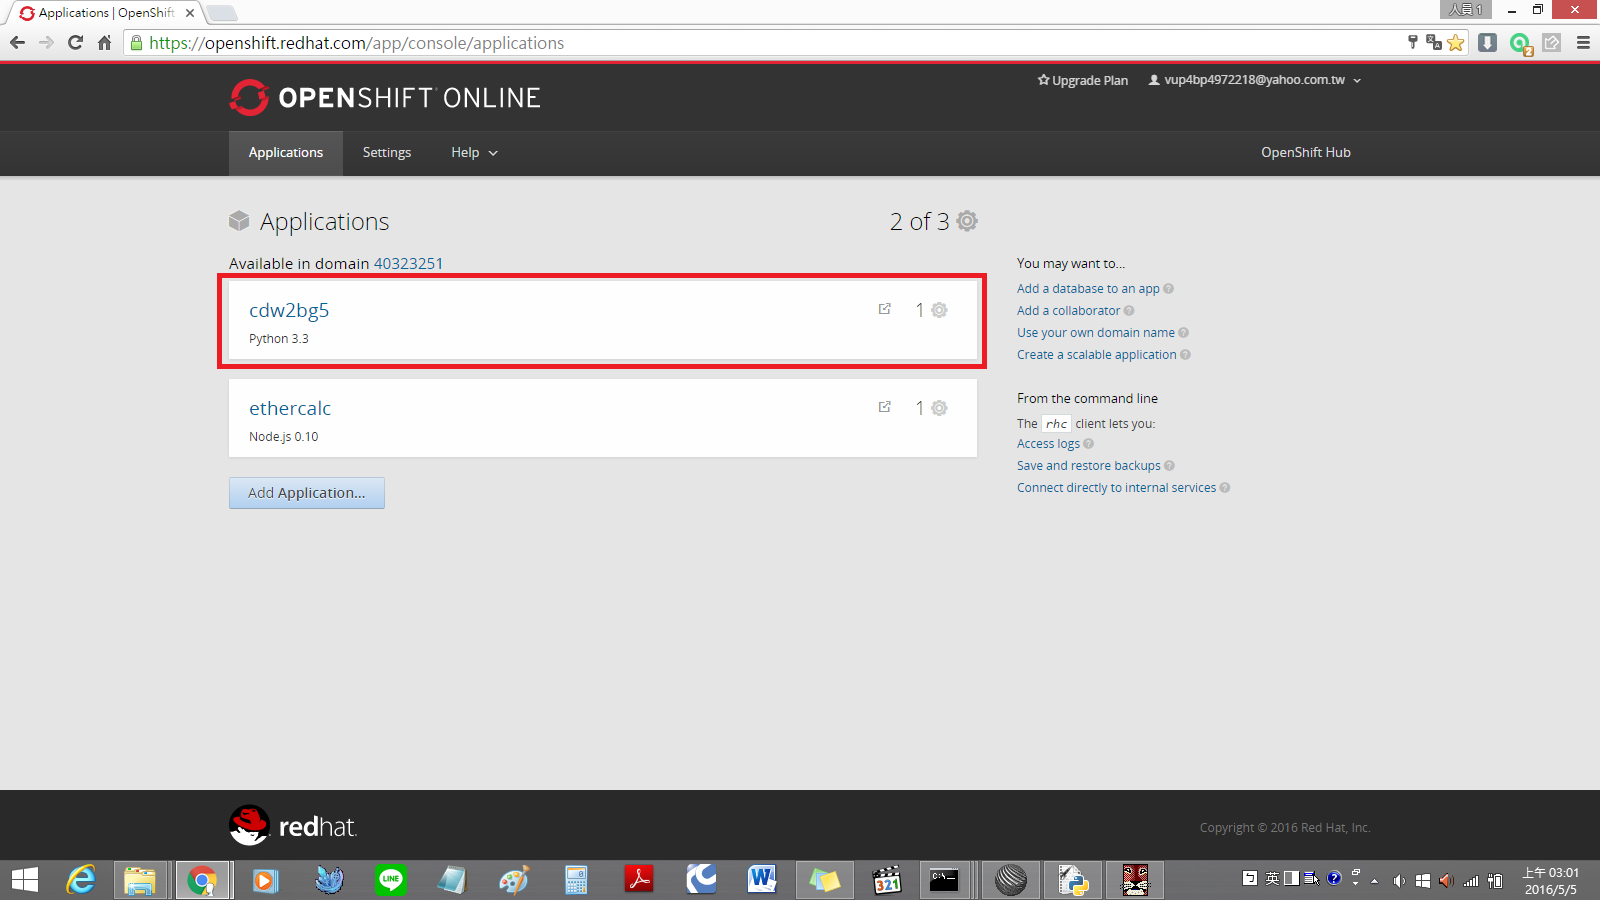Click the gear icon in cdw2bg5 row
Viewport: 1600px width, 900px height.
[x=939, y=310]
